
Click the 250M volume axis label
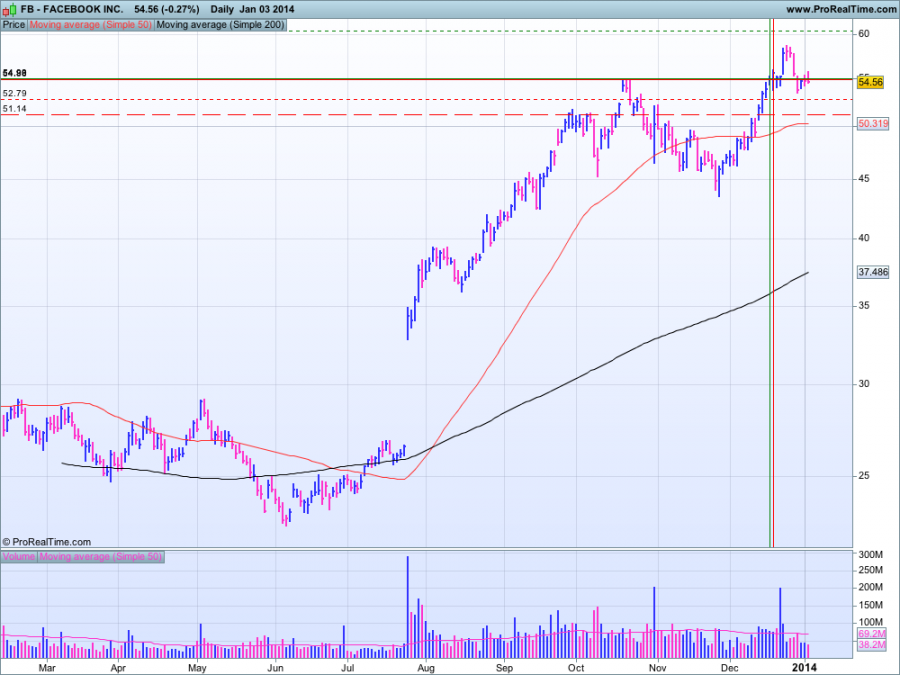coord(871,570)
